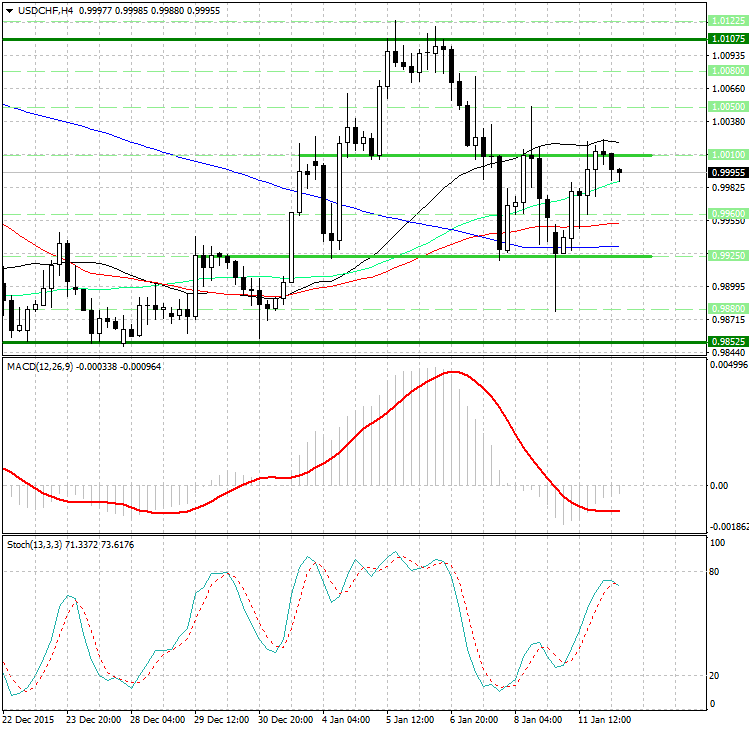
Task: Click the 30 Dec 20:00 time label
Action: click(288, 719)
